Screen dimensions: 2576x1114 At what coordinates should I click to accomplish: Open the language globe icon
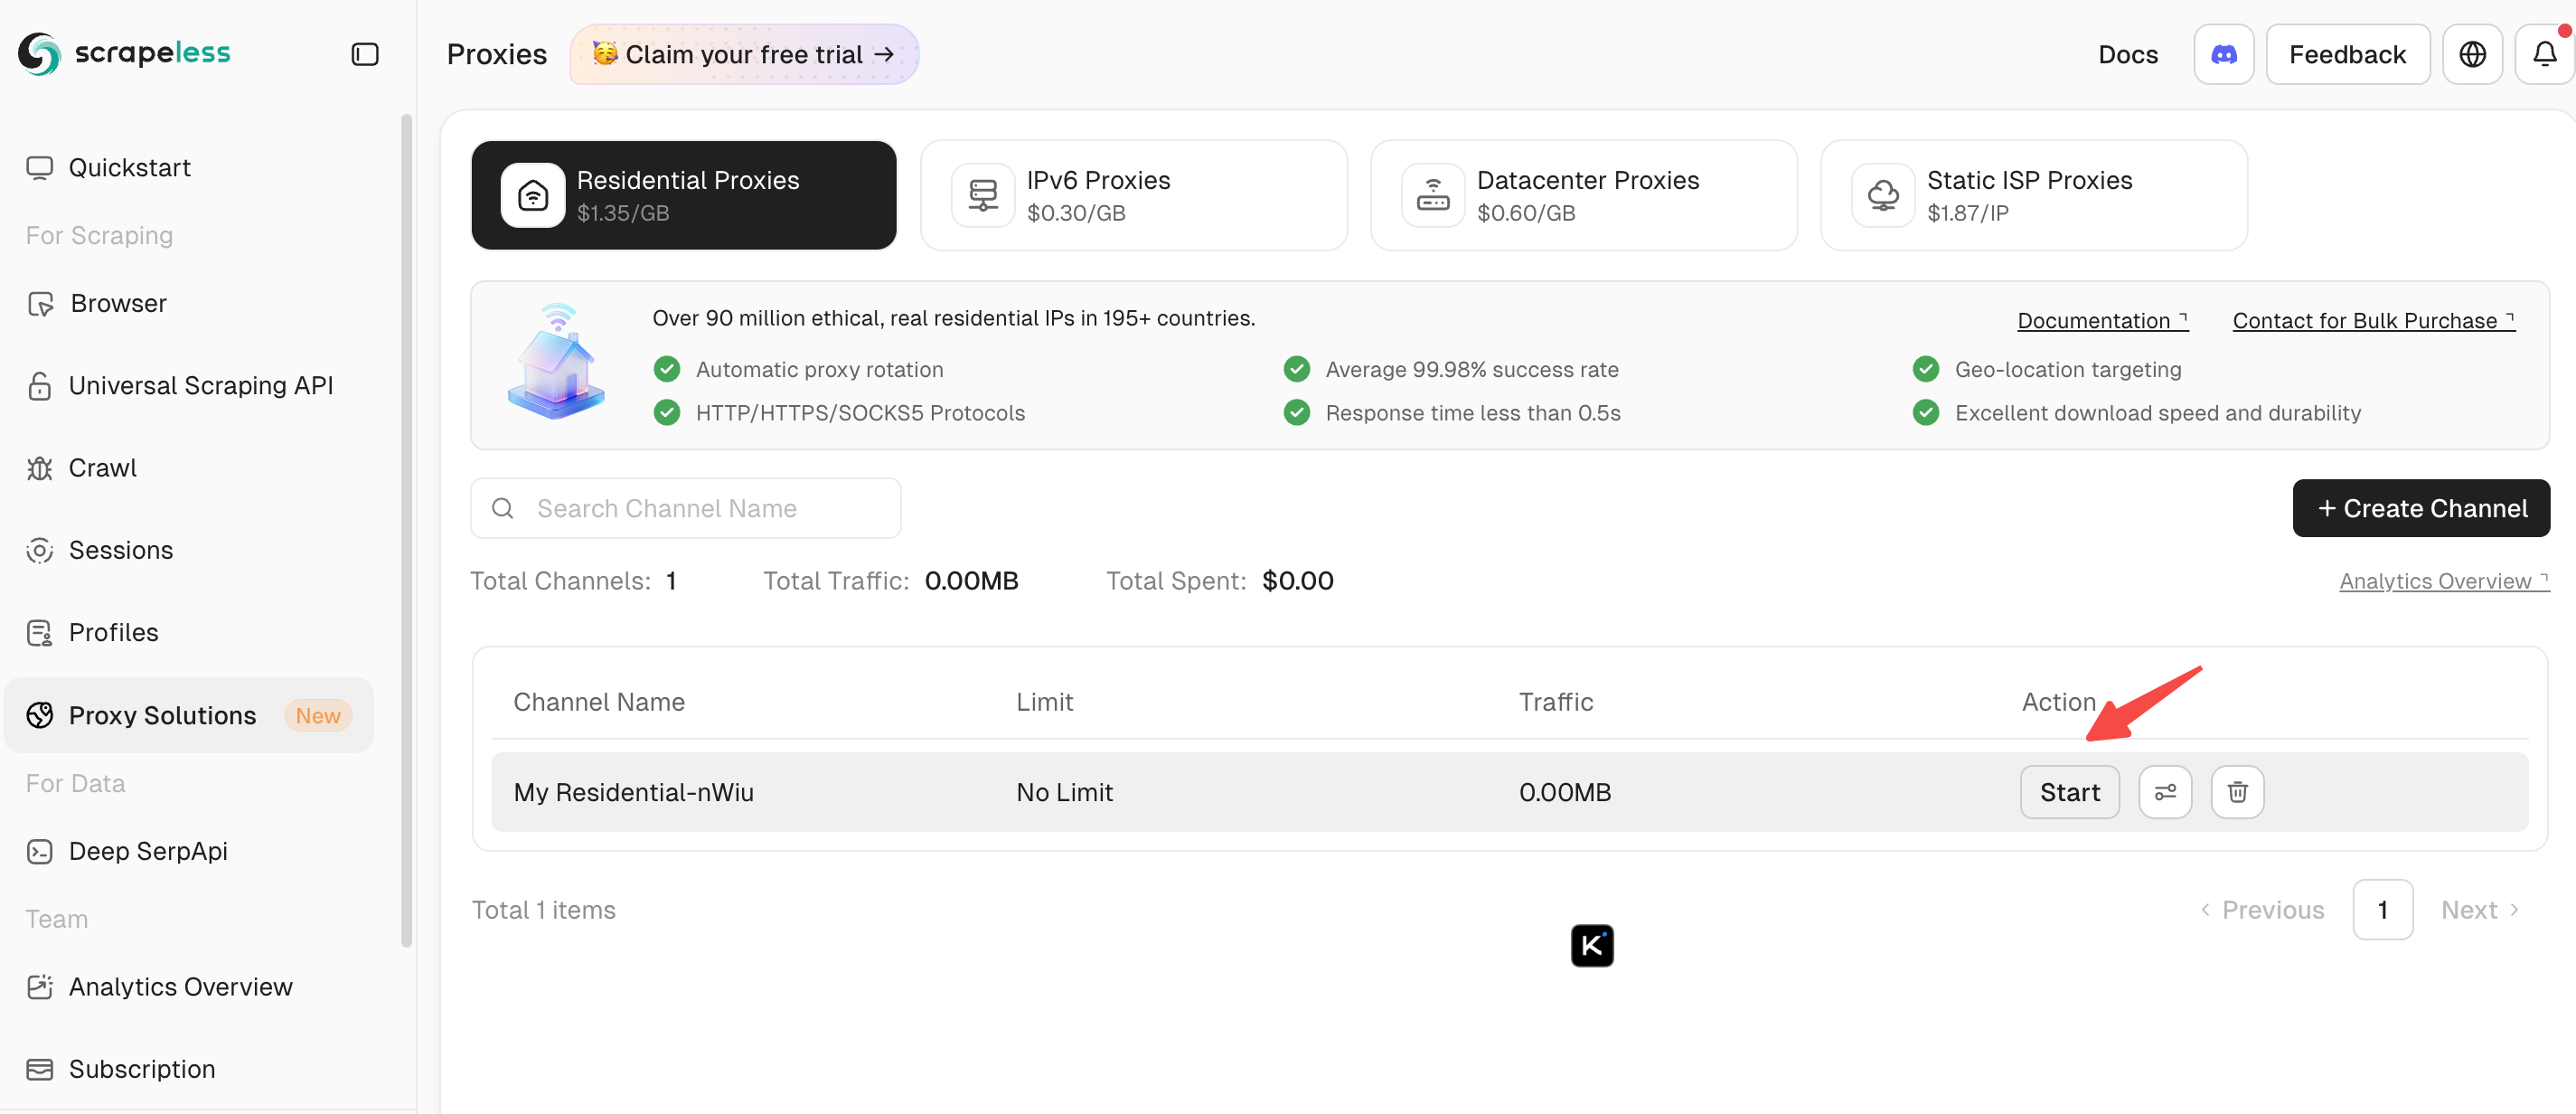pos(2472,53)
